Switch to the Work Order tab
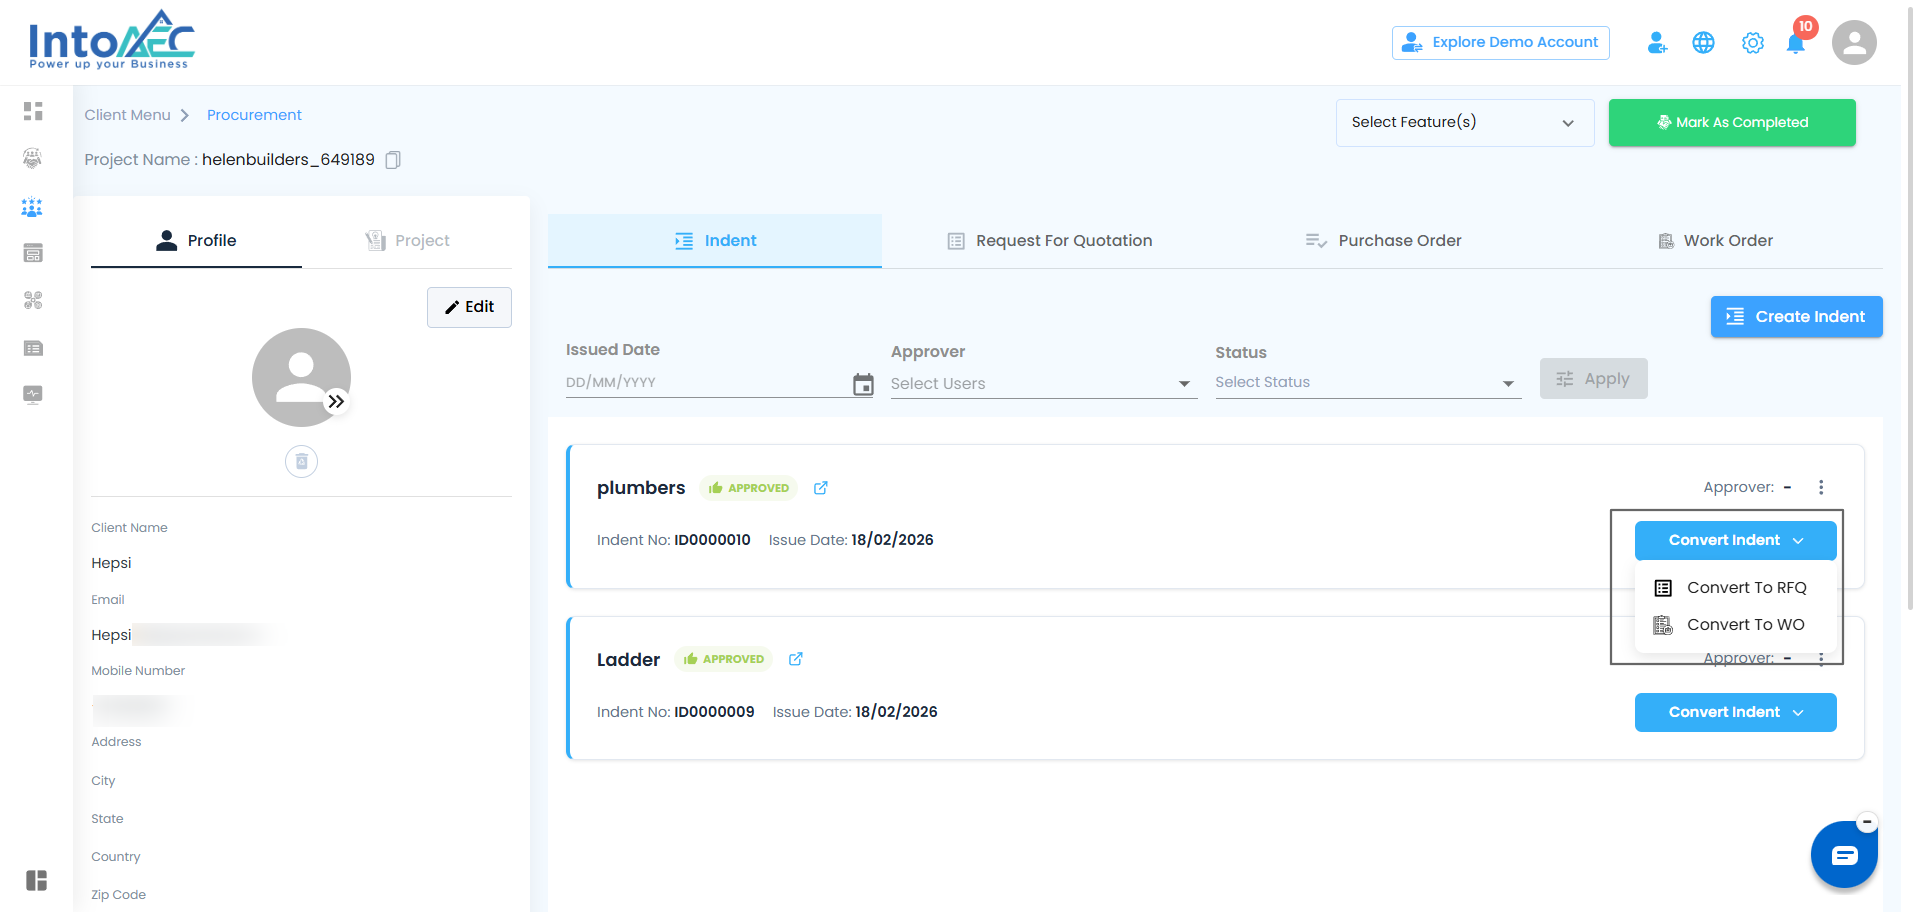The height and width of the screenshot is (912, 1920). tap(1716, 241)
